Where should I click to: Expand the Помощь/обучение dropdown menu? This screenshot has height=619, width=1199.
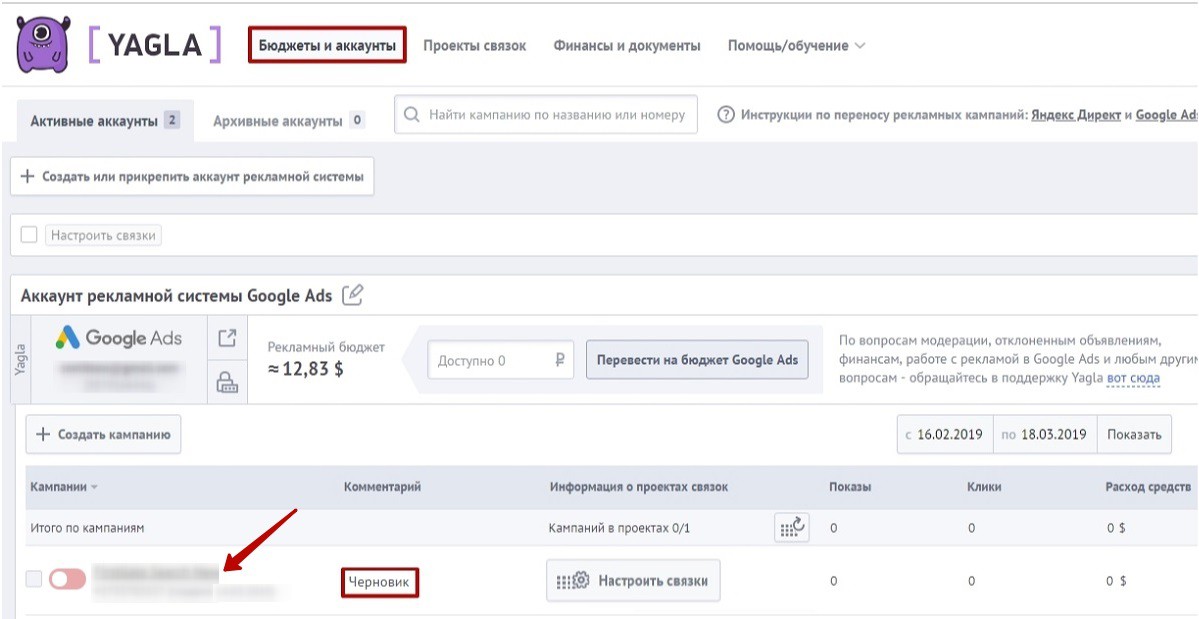(796, 46)
